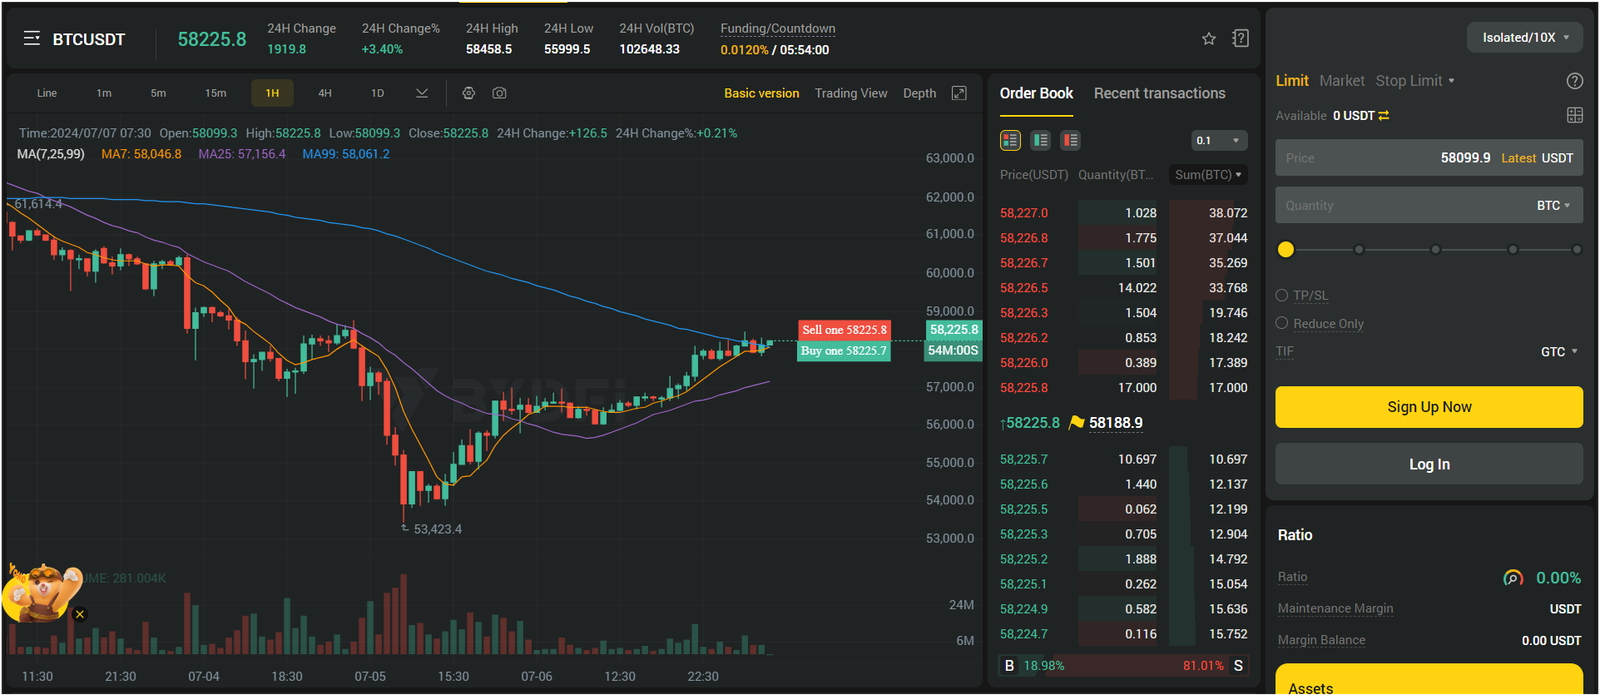Open the calculator icon in order panel
The width and height of the screenshot is (1600, 696).
[1574, 115]
